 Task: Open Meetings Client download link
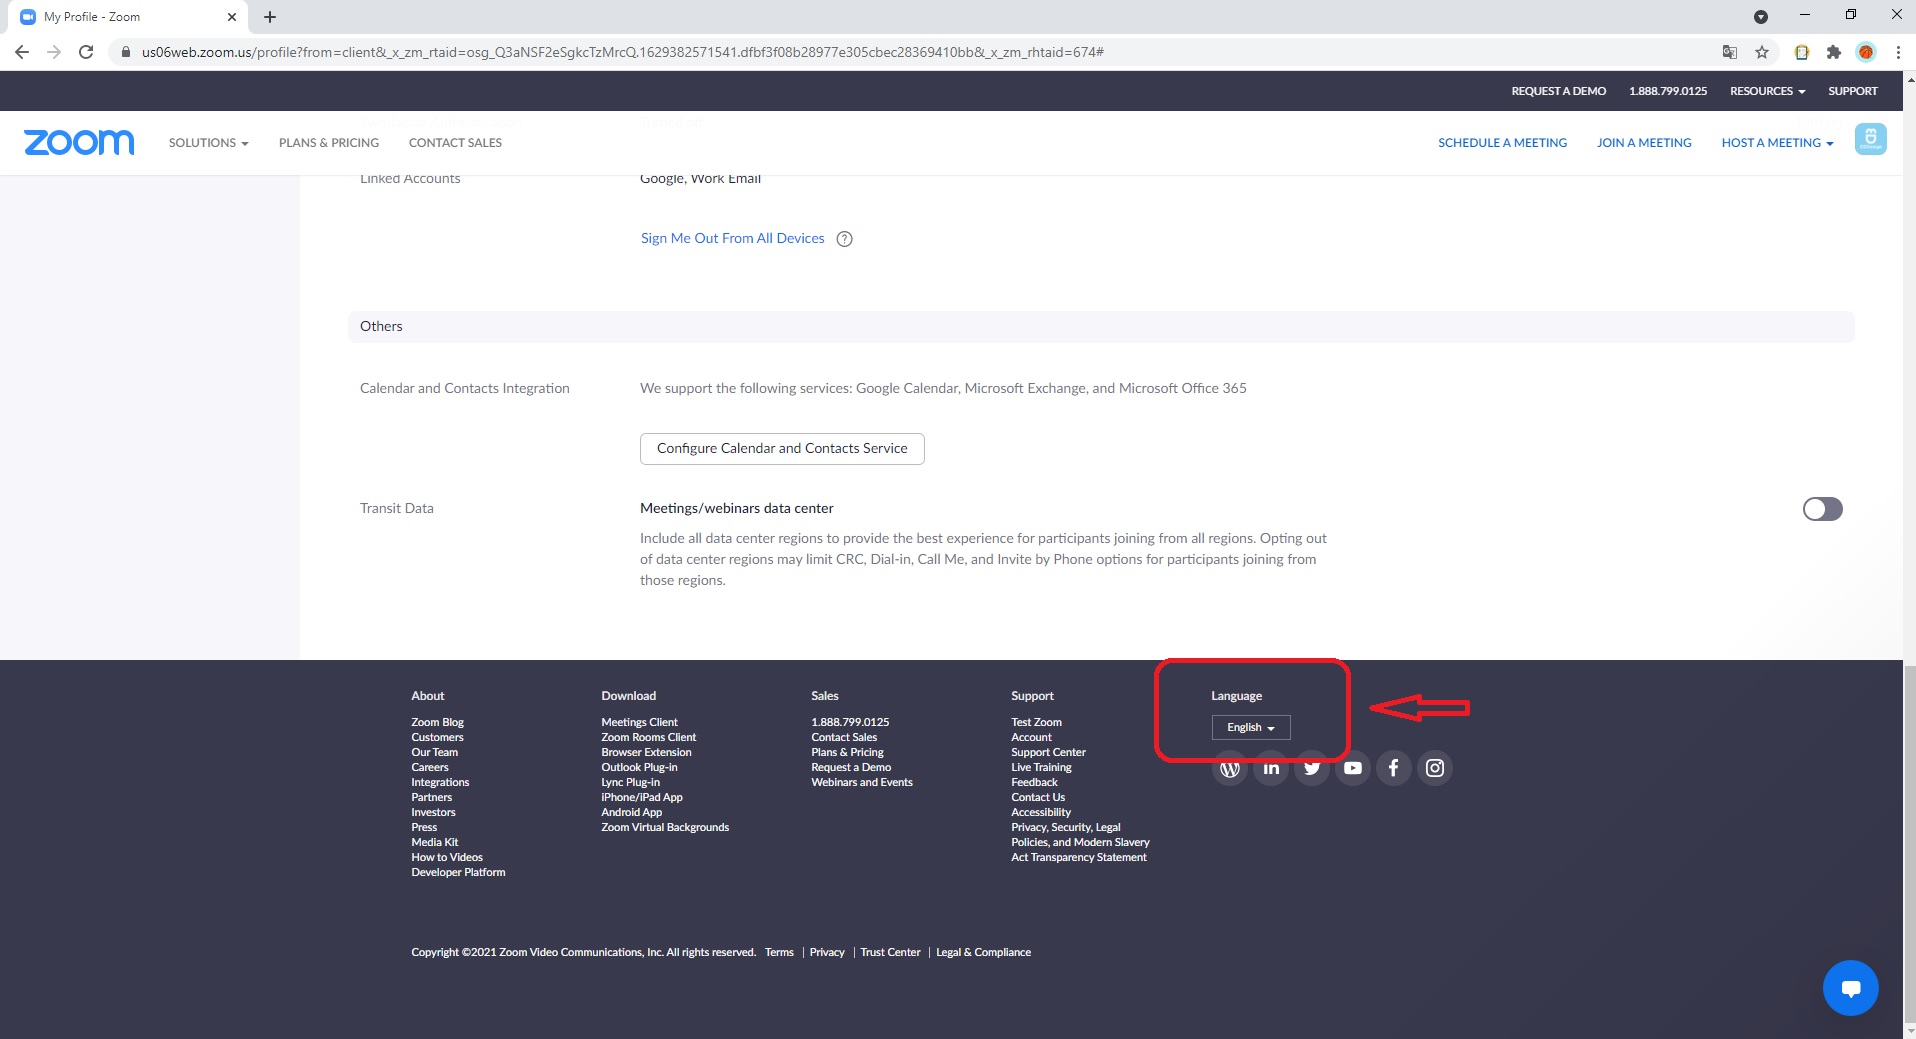point(639,722)
